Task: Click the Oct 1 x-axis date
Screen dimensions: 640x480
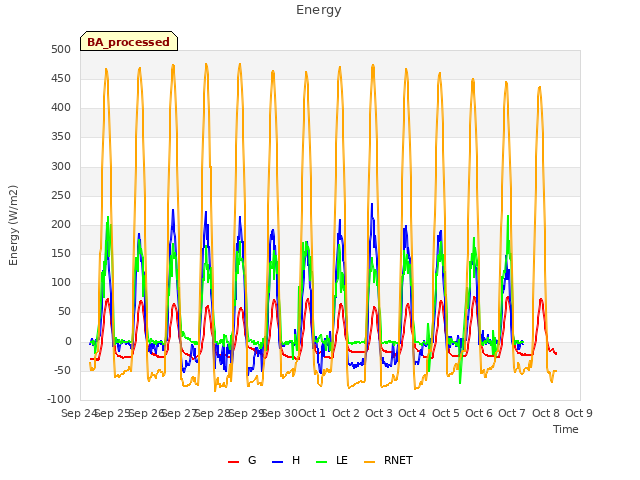Action: [312, 413]
